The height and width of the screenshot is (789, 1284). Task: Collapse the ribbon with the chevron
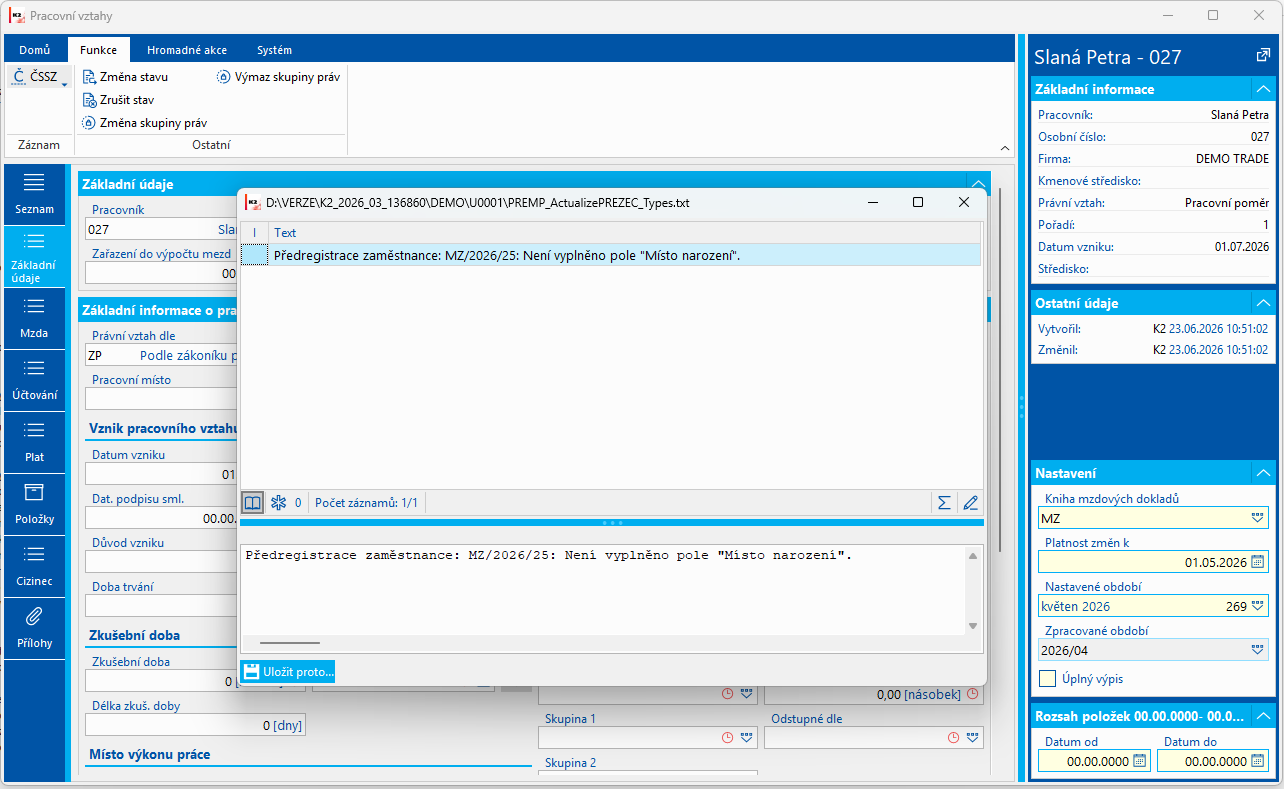1004,148
